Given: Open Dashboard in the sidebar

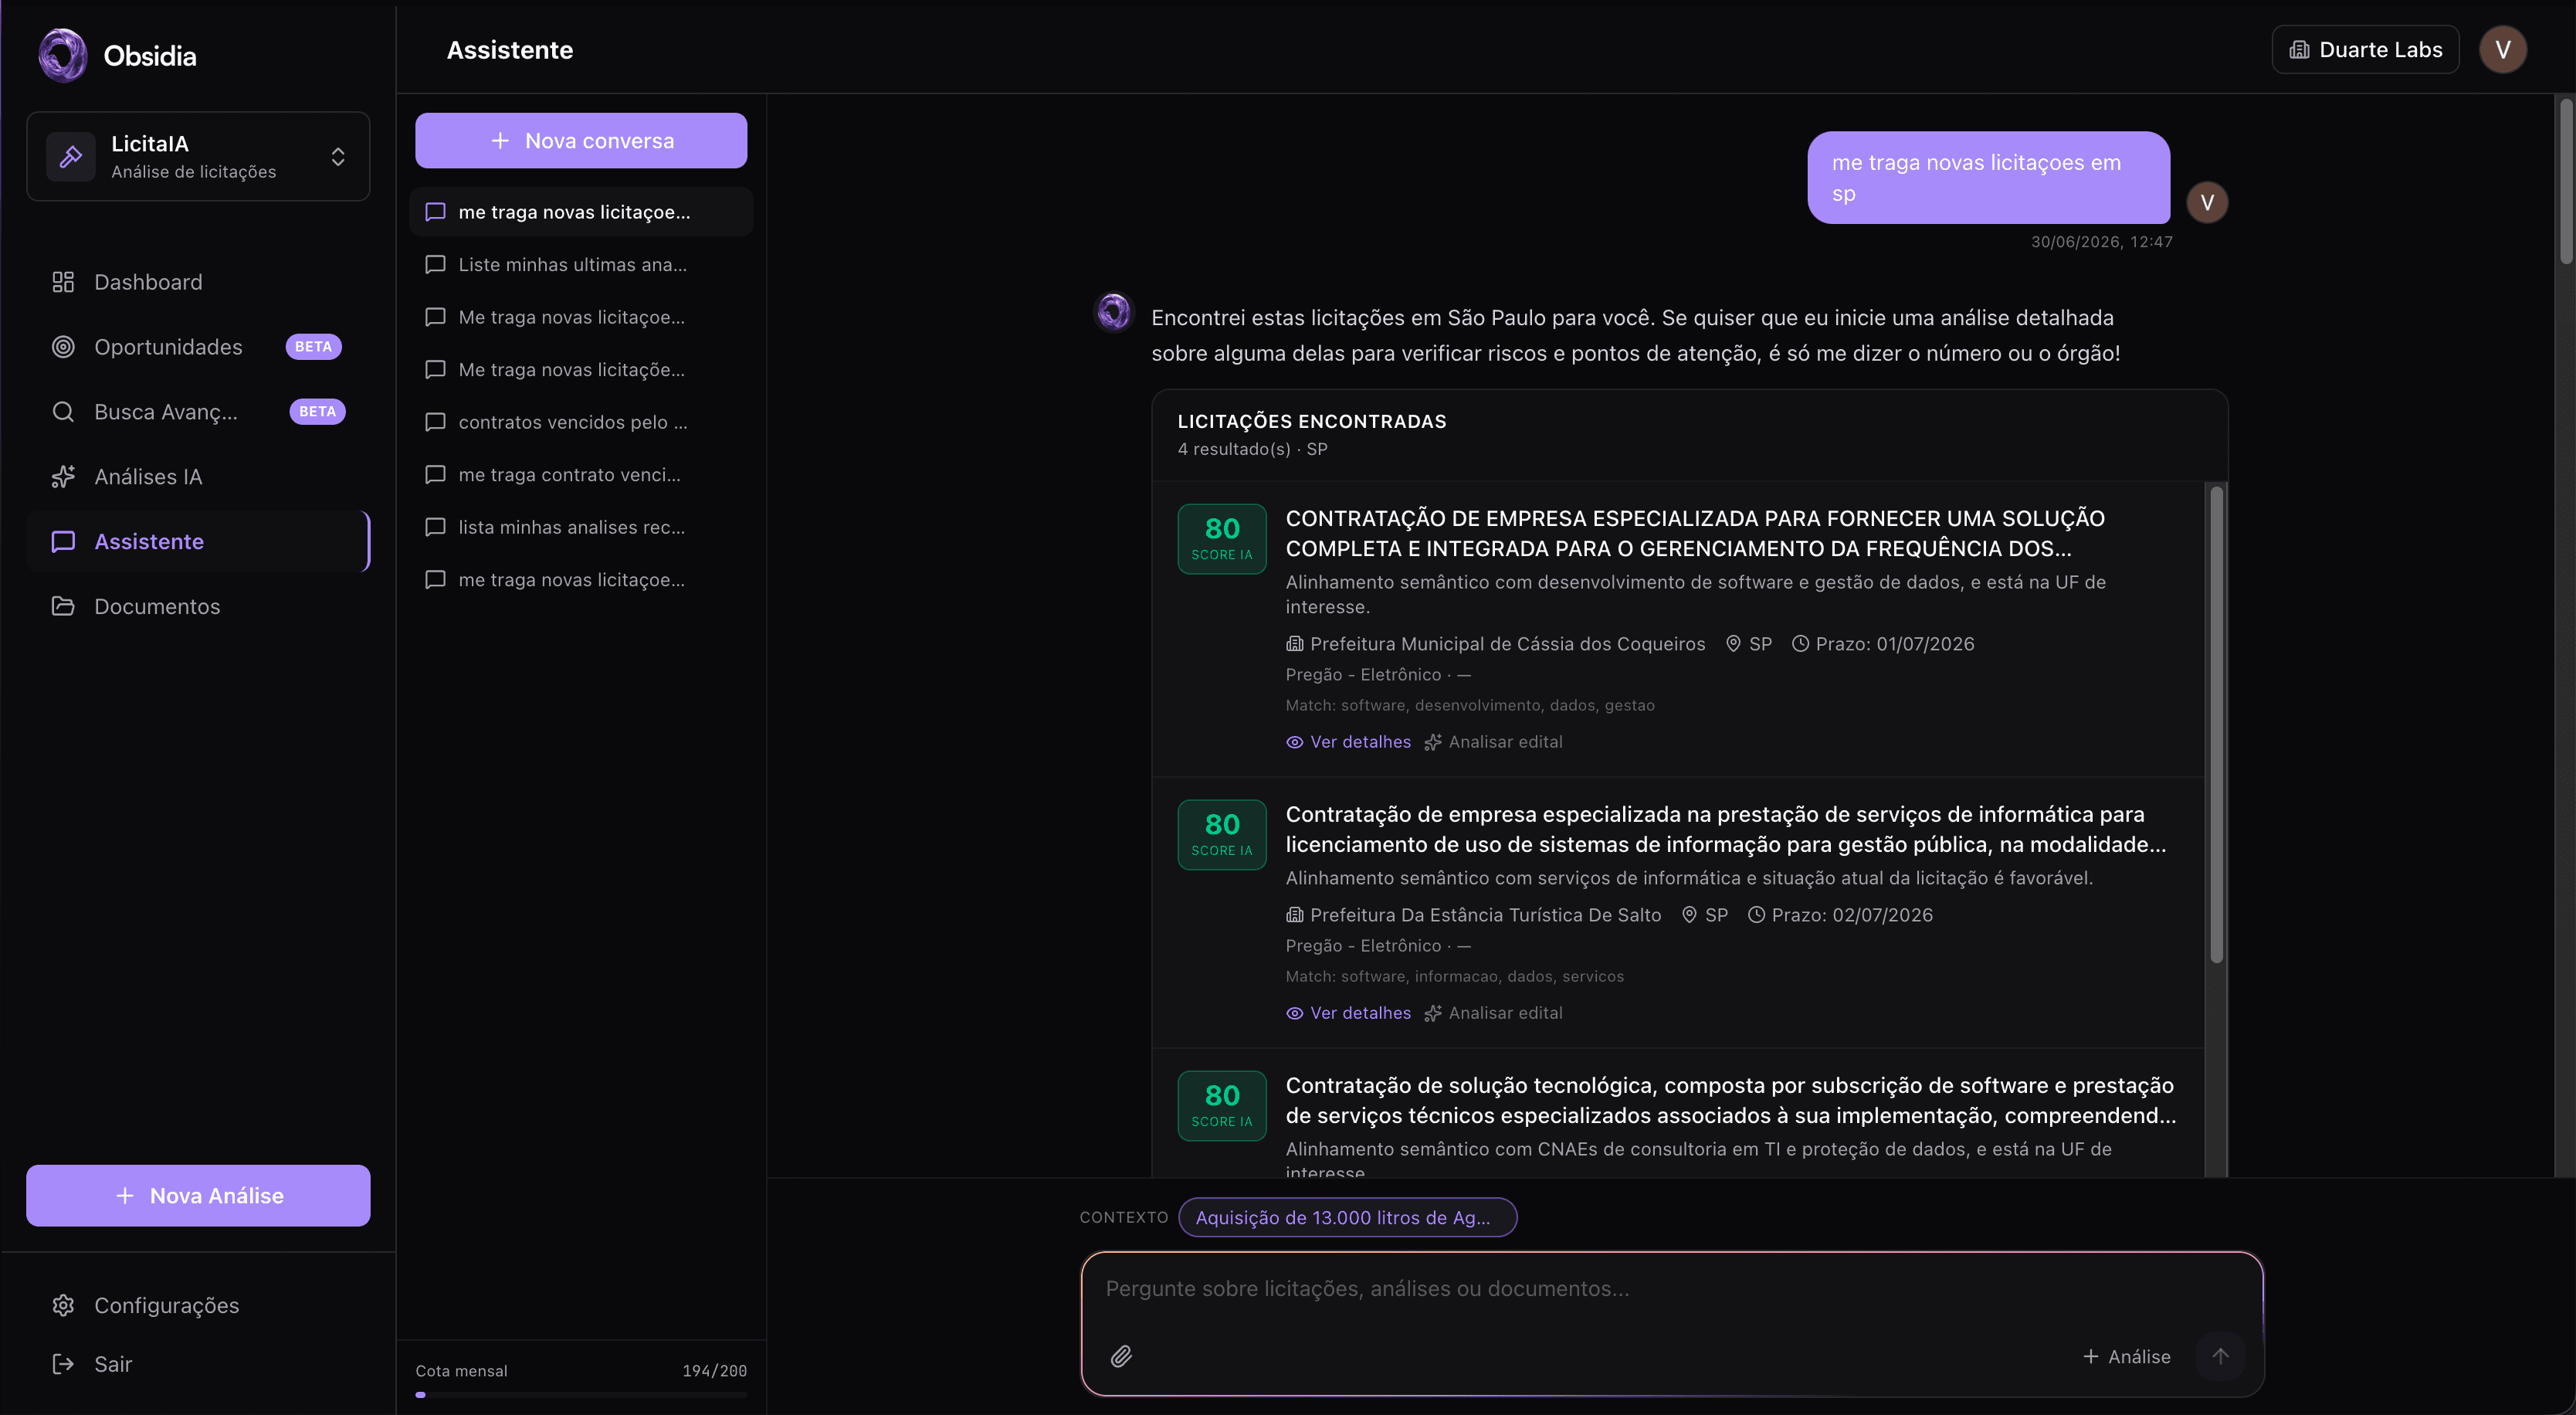Looking at the screenshot, I should [198, 282].
